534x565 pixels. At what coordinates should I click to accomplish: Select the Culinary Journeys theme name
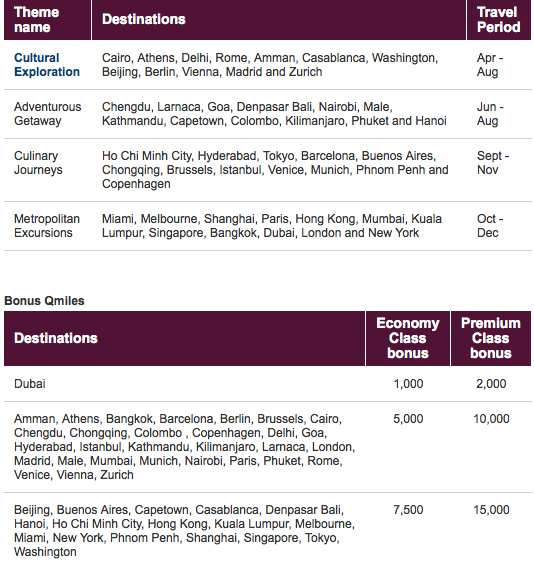(x=38, y=163)
